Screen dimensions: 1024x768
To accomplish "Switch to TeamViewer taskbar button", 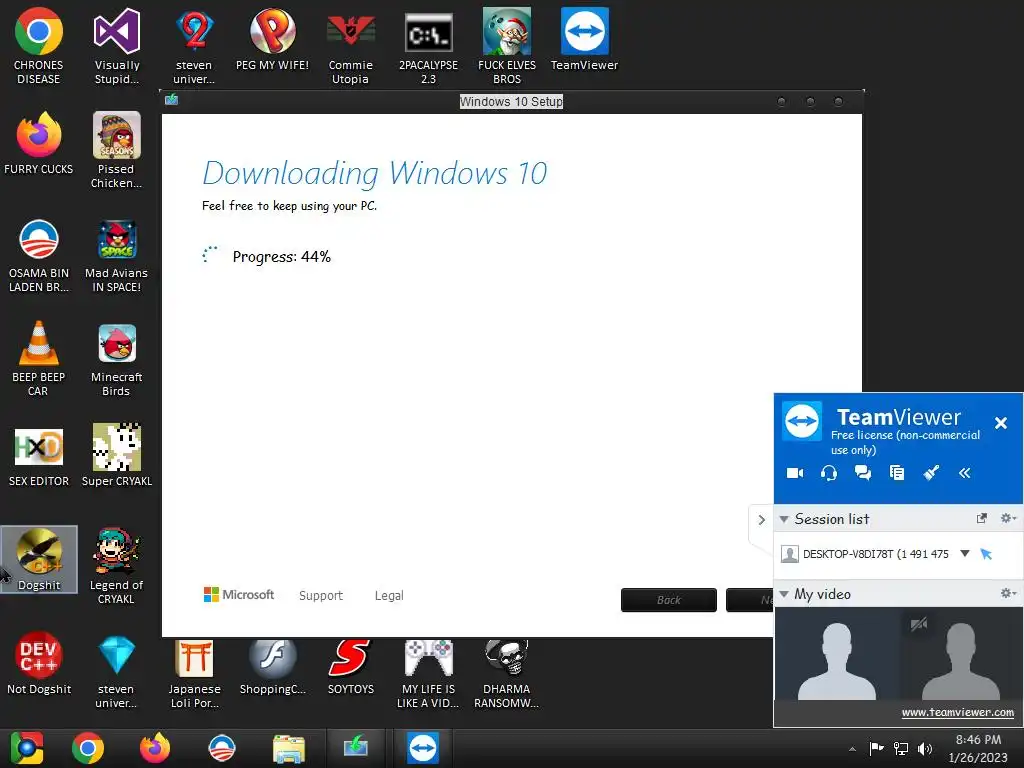I will point(423,748).
